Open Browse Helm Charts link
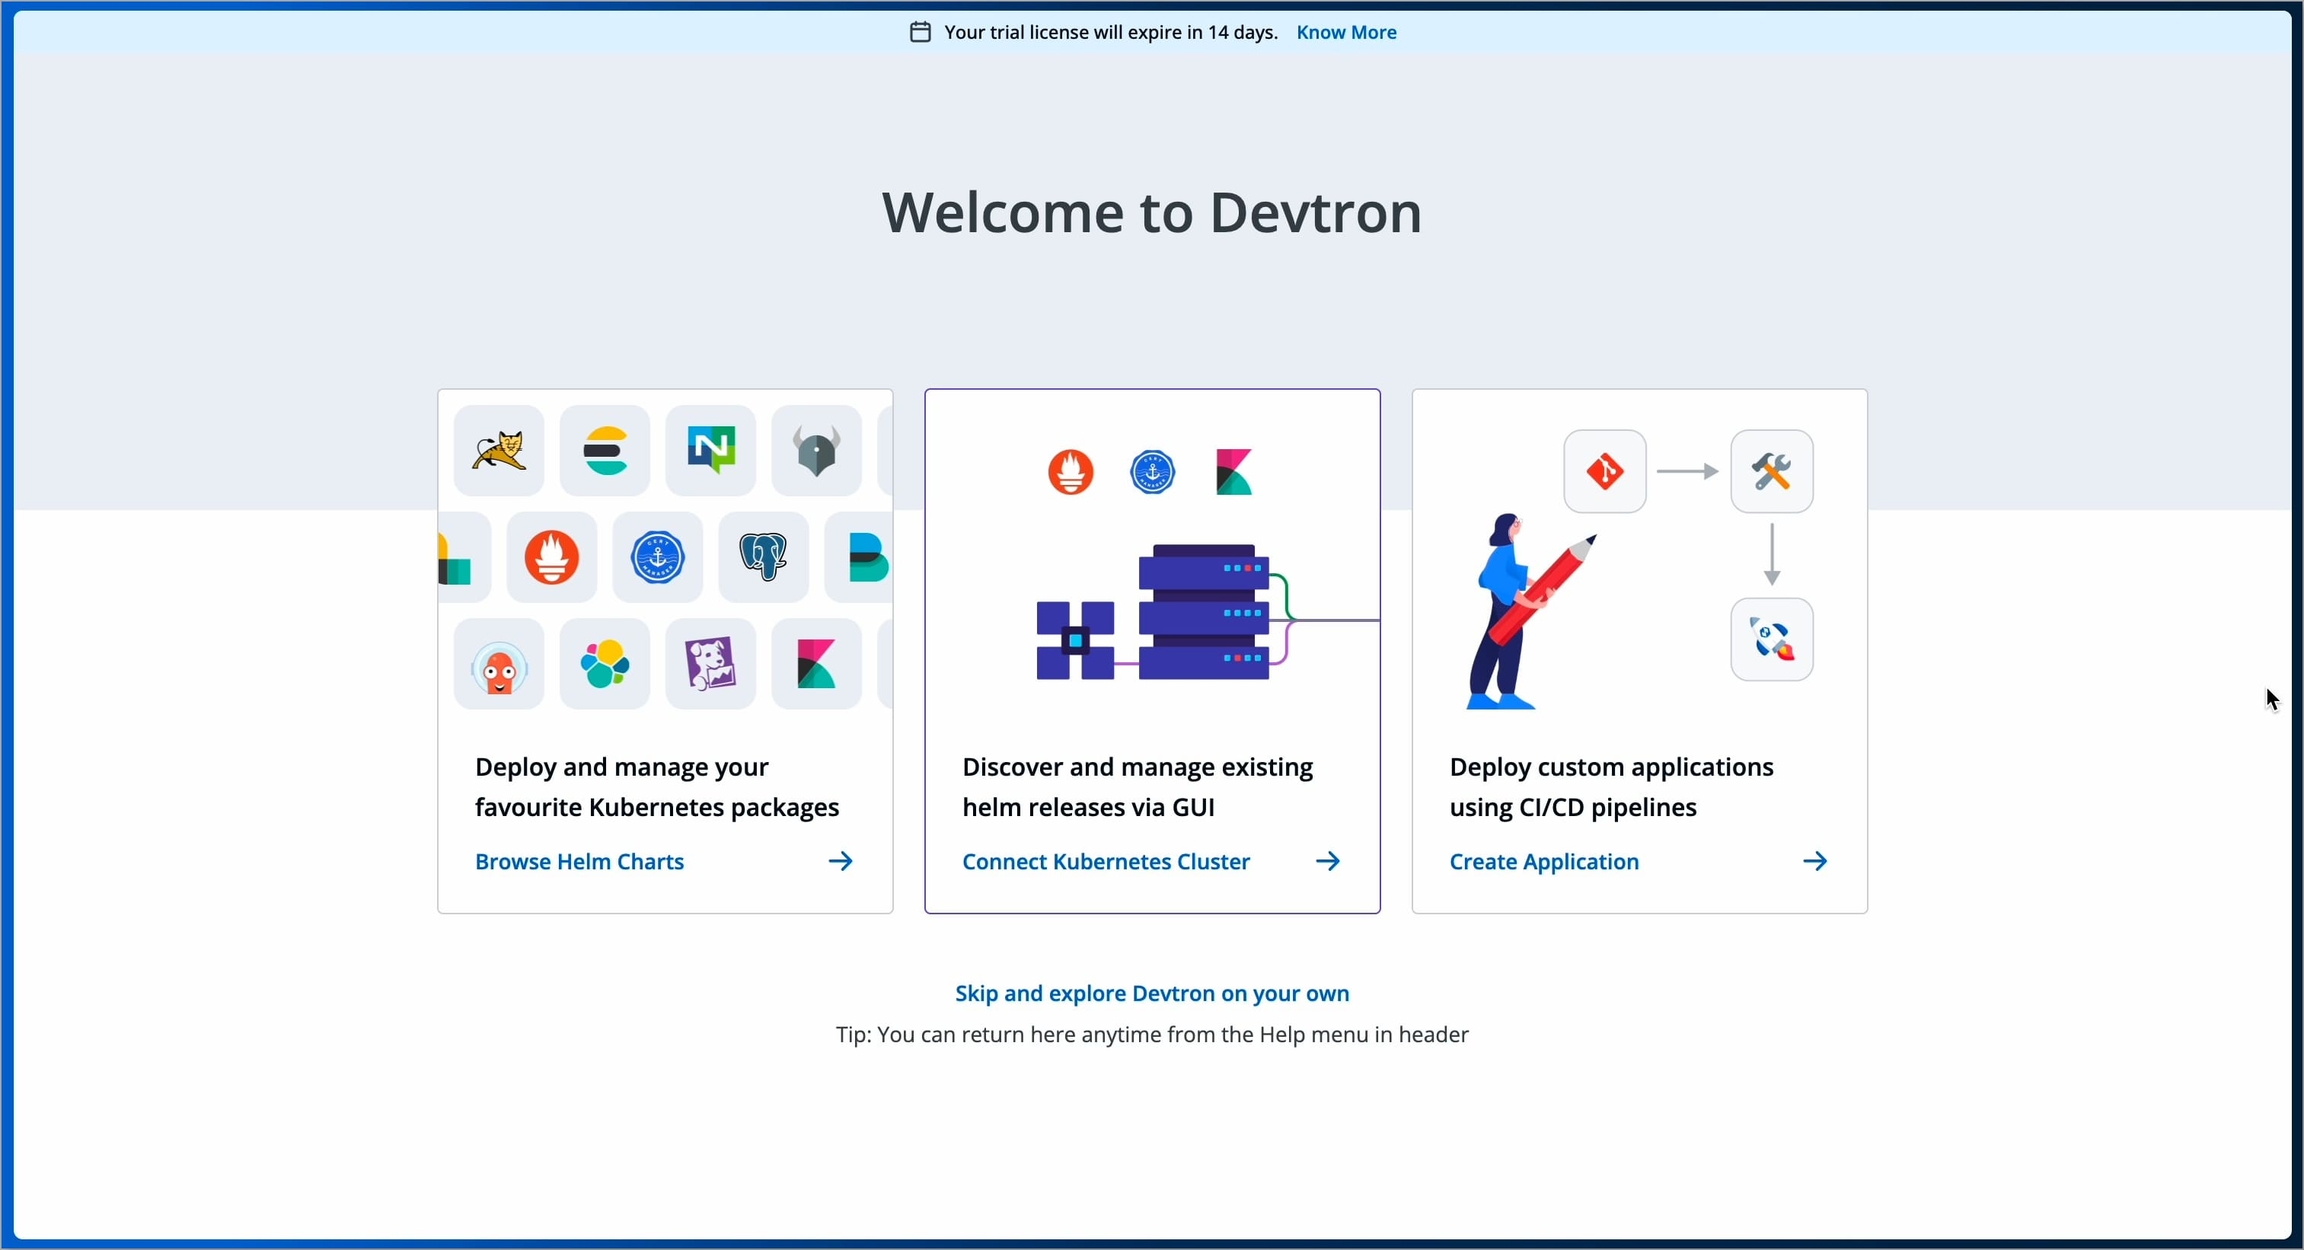The height and width of the screenshot is (1250, 2304). pos(579,861)
